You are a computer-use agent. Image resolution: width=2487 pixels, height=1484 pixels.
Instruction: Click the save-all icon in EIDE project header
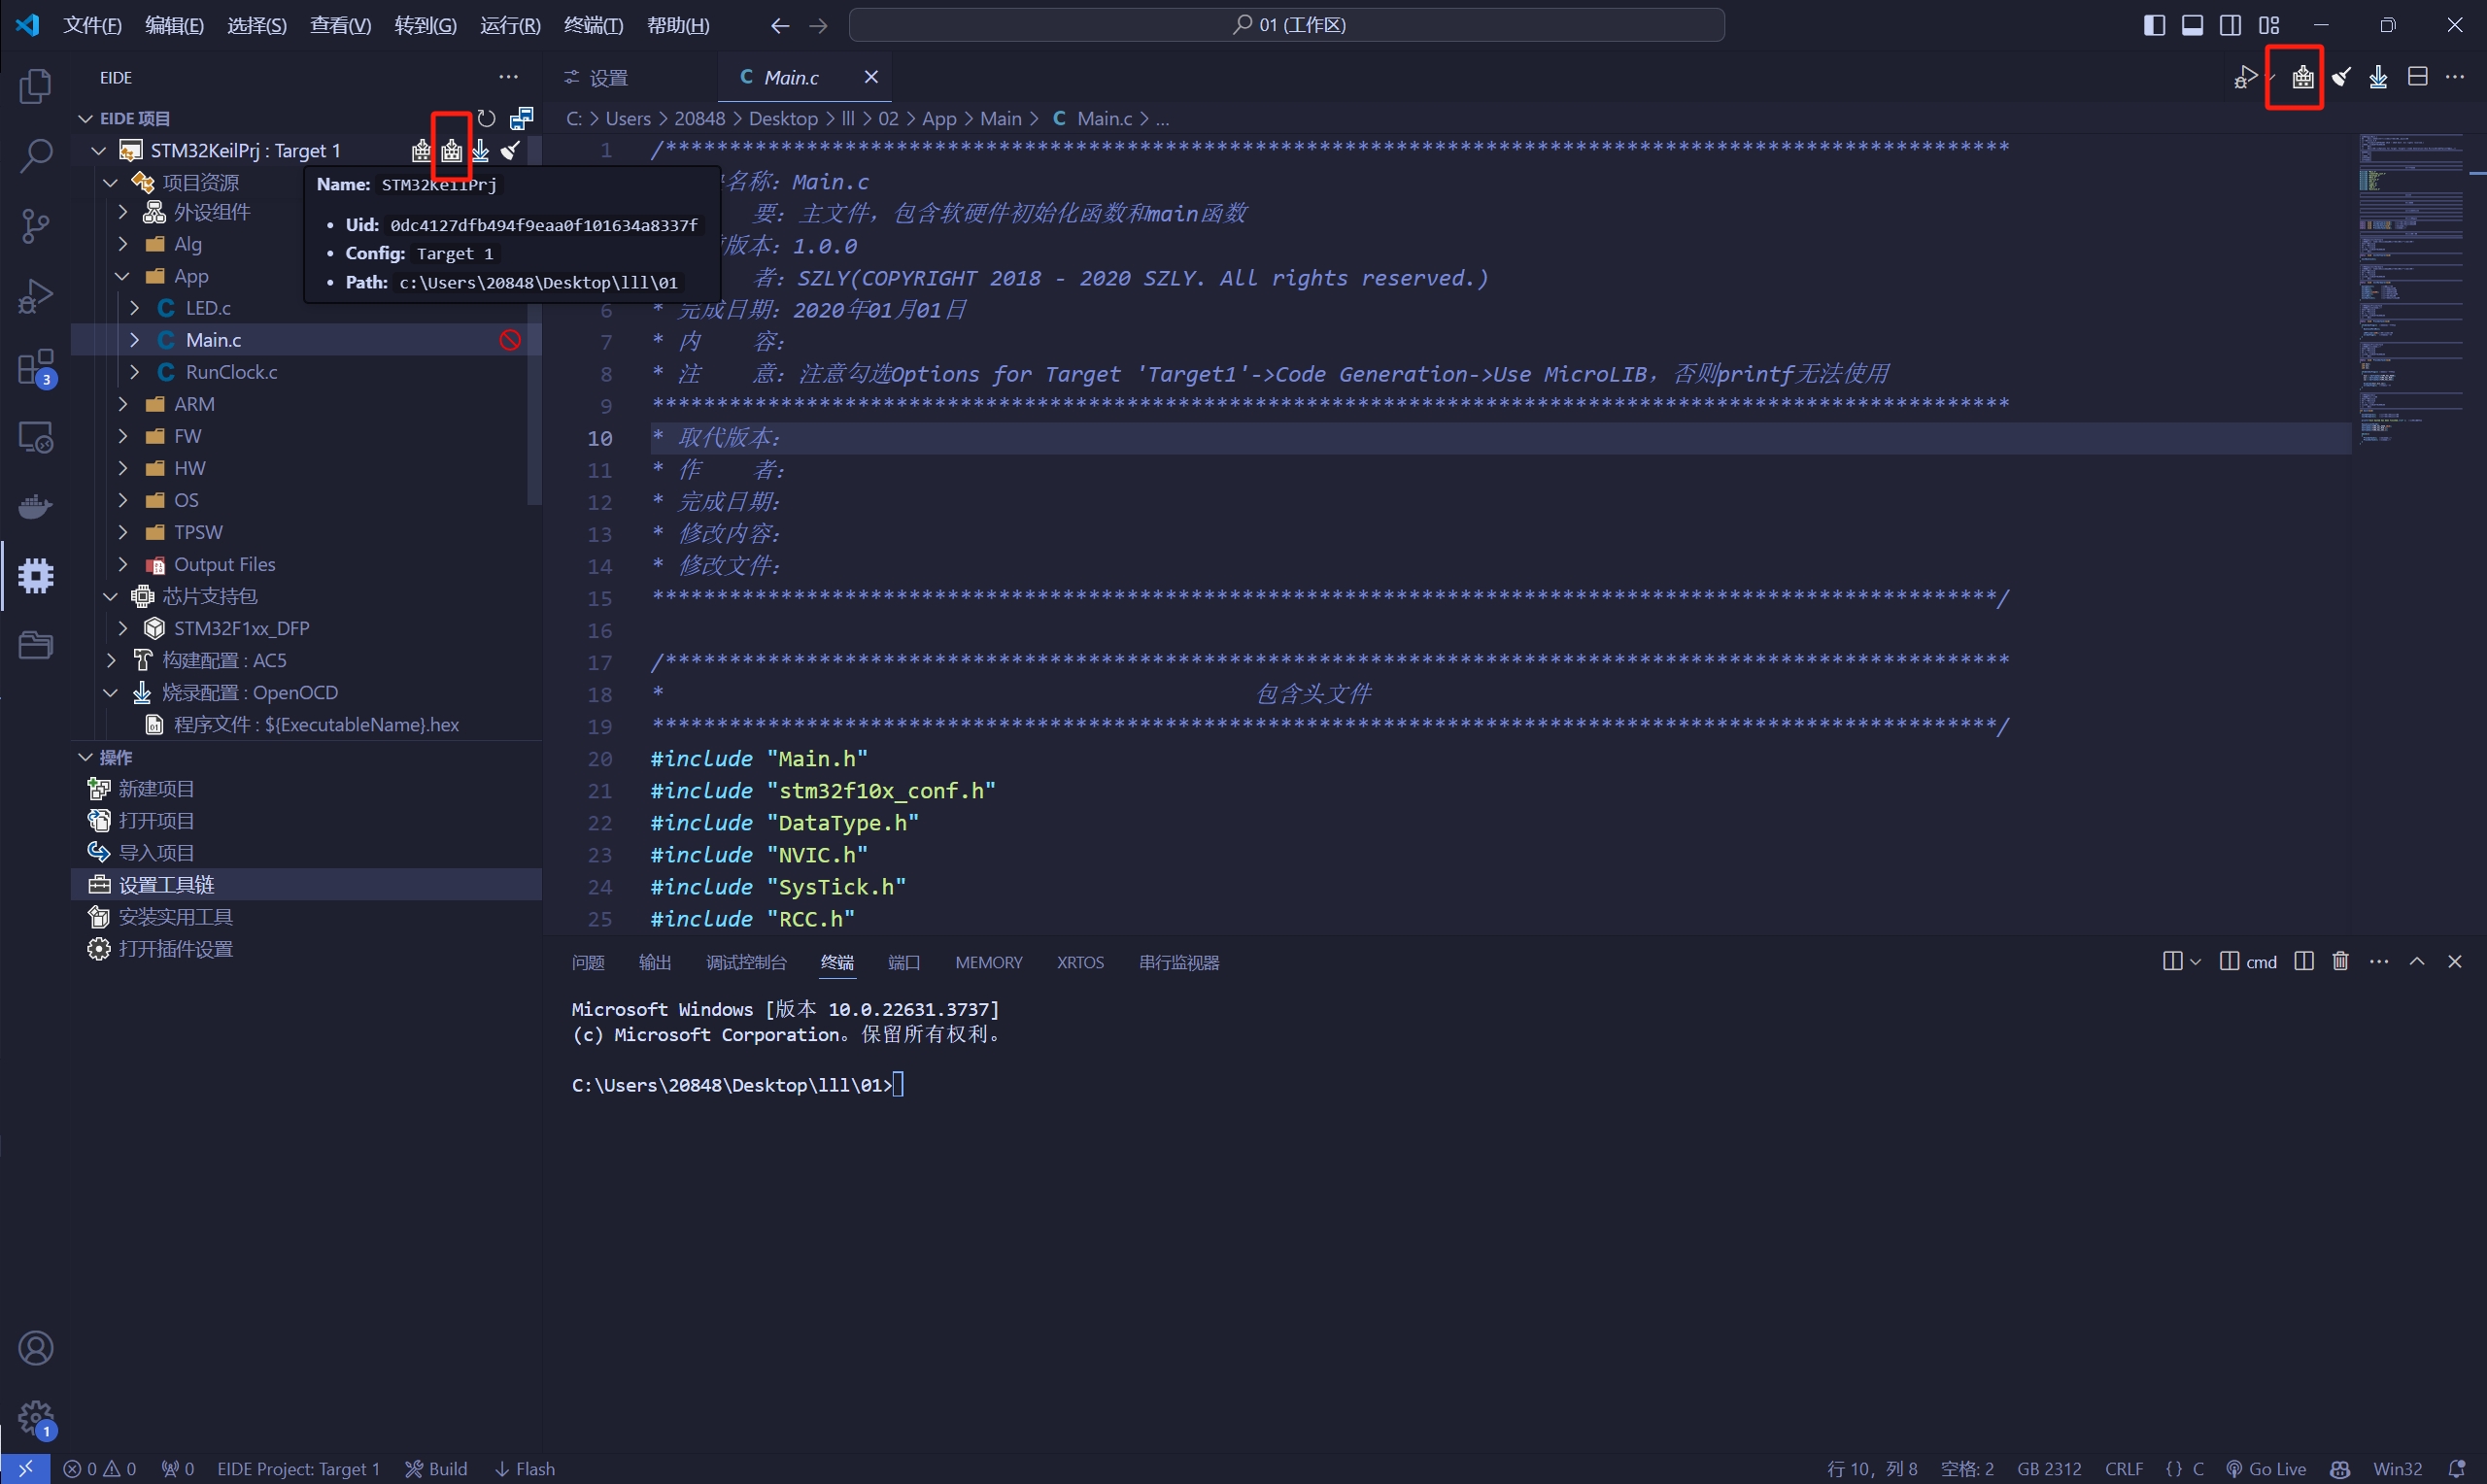[x=521, y=118]
